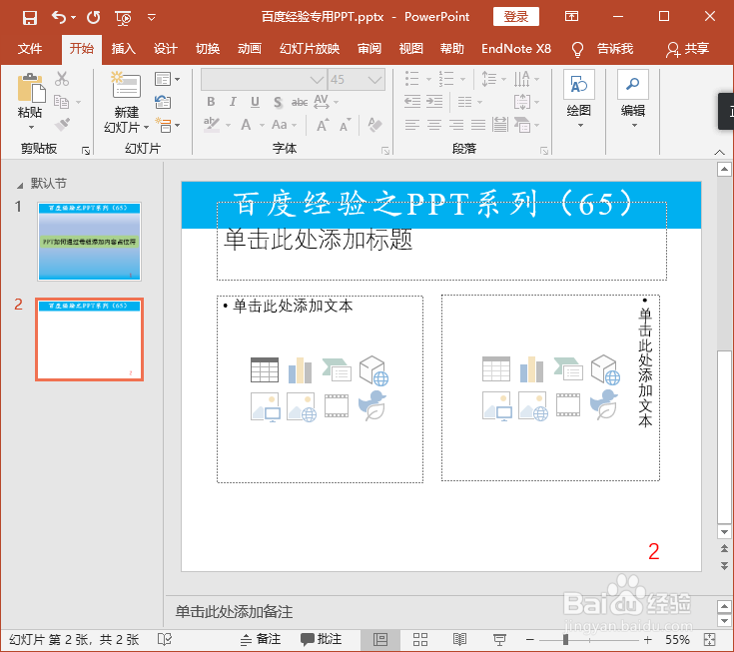Click the font color A button
Screen dimensions: 734x652
246,125
